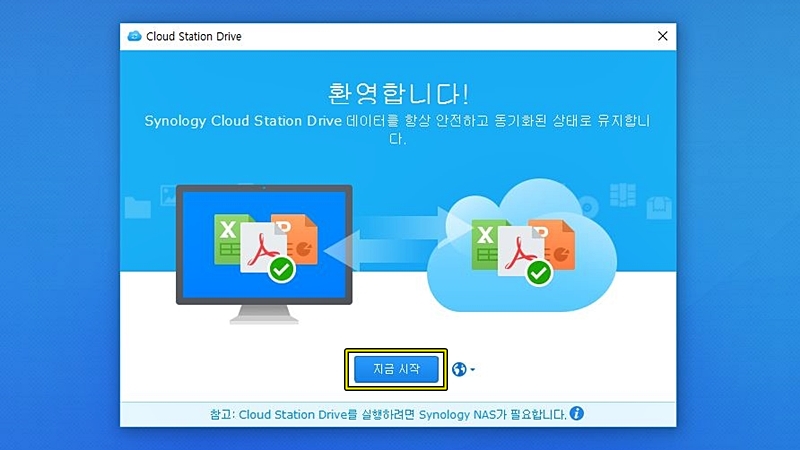Open the globe language dropdown
The width and height of the screenshot is (800, 450).
463,369
